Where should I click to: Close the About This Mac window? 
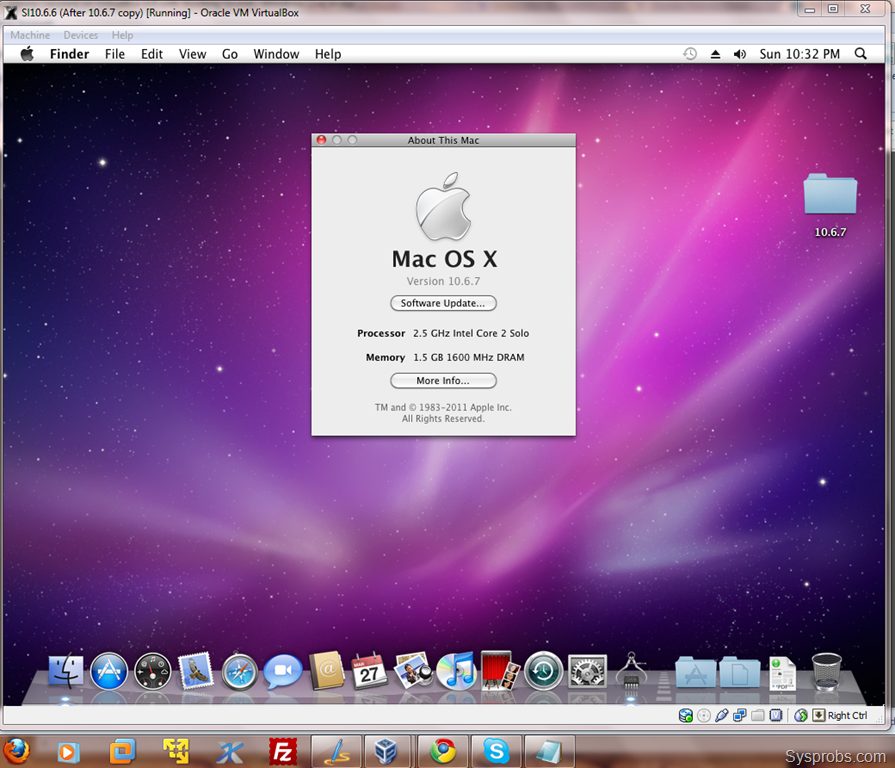pyautogui.click(x=321, y=140)
